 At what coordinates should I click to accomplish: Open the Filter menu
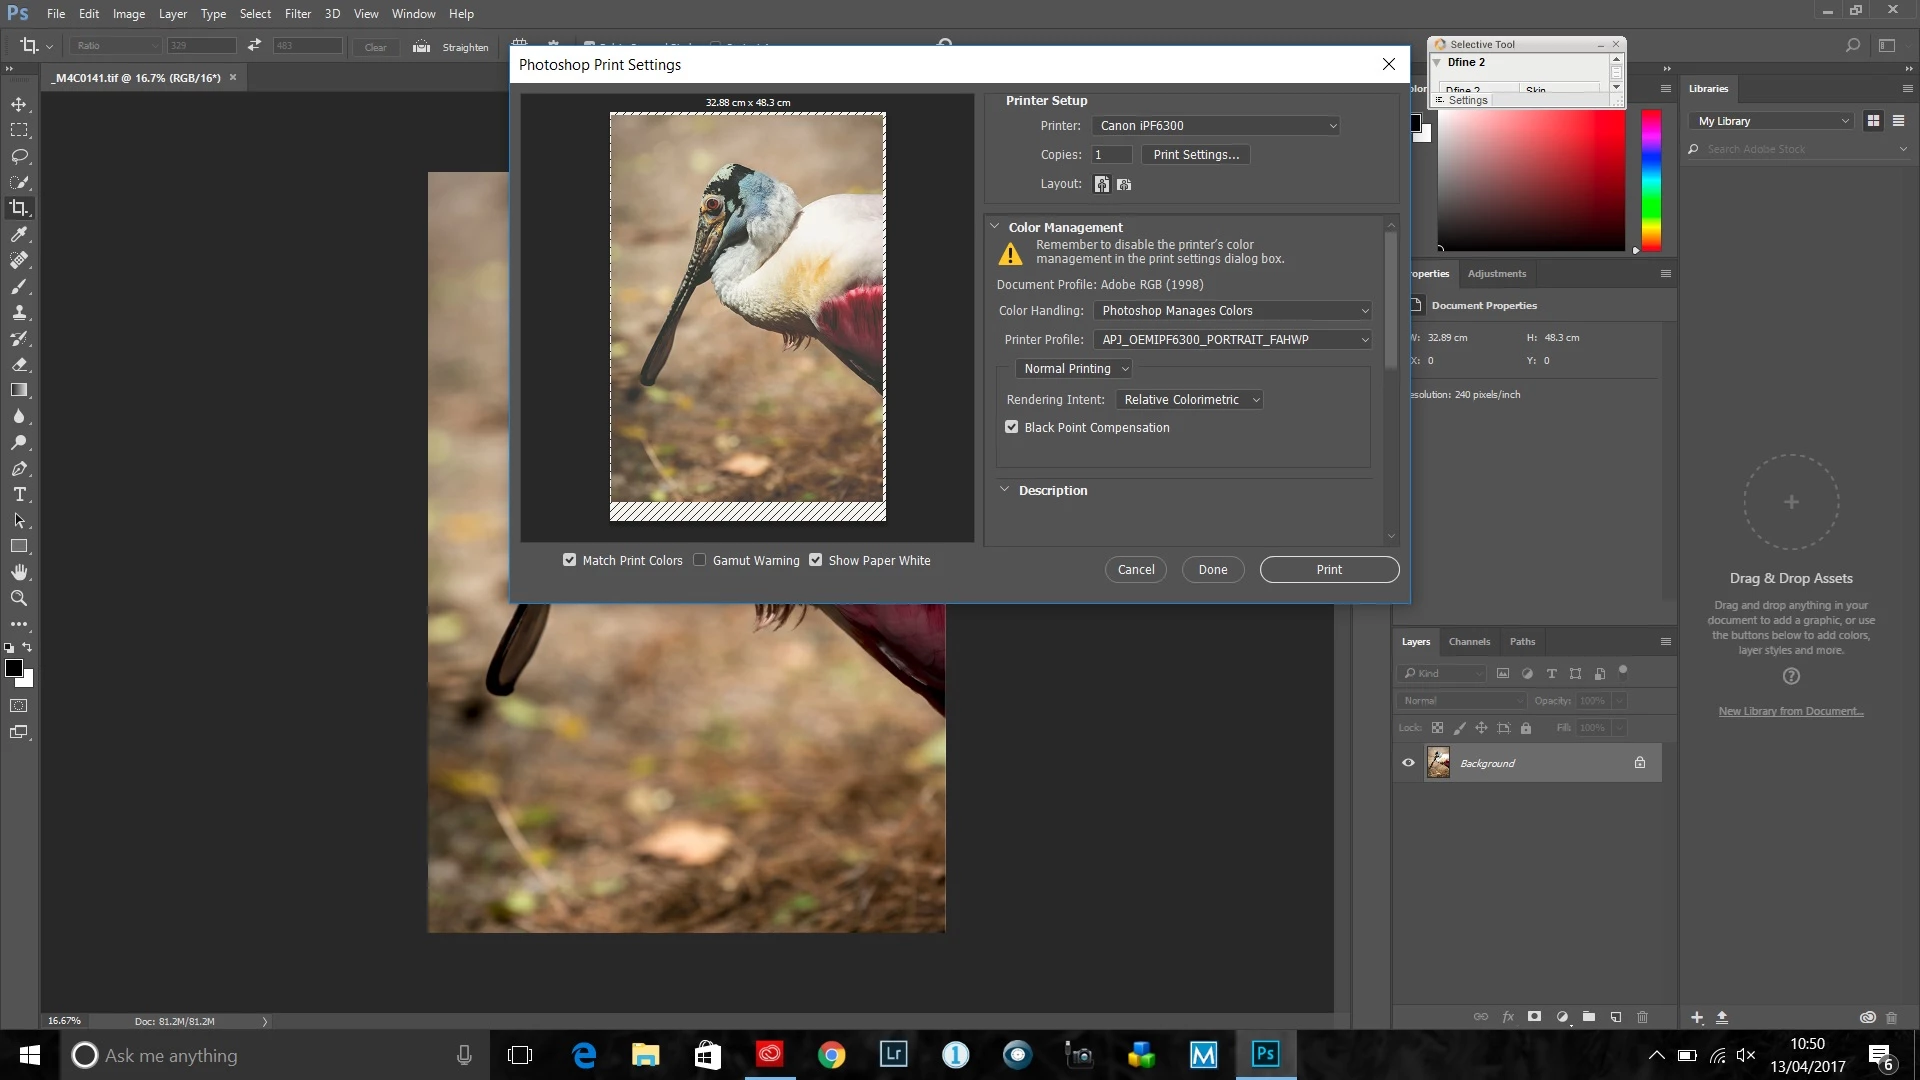click(297, 14)
